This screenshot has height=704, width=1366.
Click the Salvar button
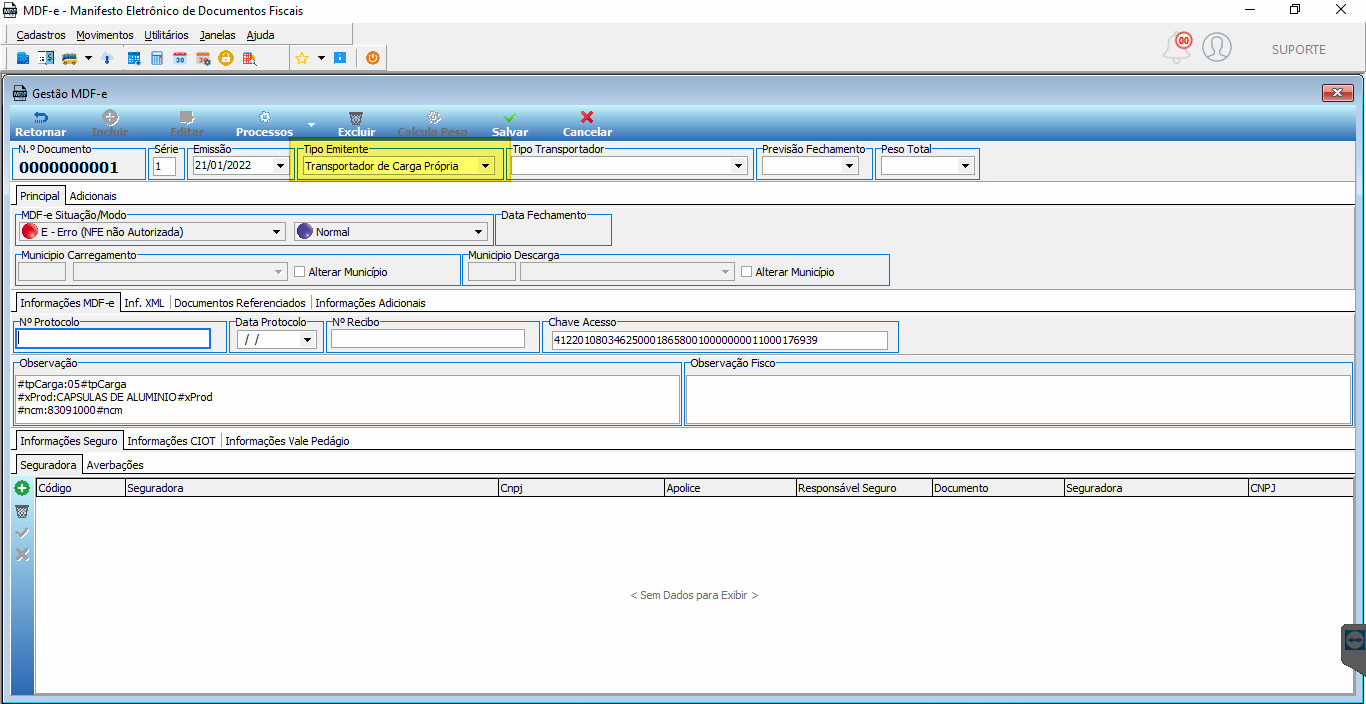click(x=510, y=124)
